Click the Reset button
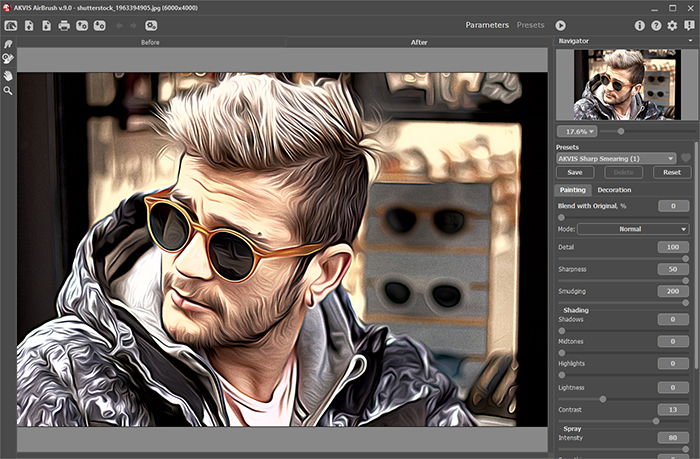Image resolution: width=700 pixels, height=459 pixels. pos(671,172)
